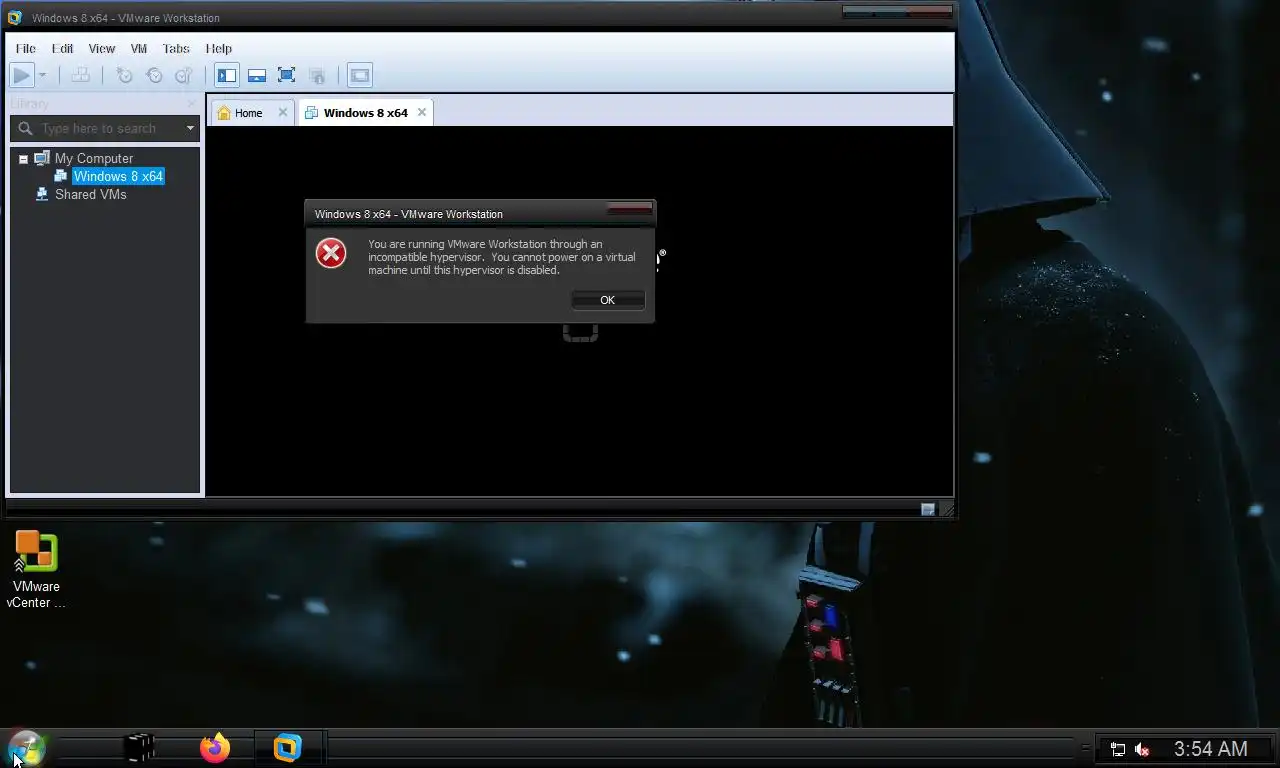Open the Manage Snapshots toolbar icon

pos(184,75)
